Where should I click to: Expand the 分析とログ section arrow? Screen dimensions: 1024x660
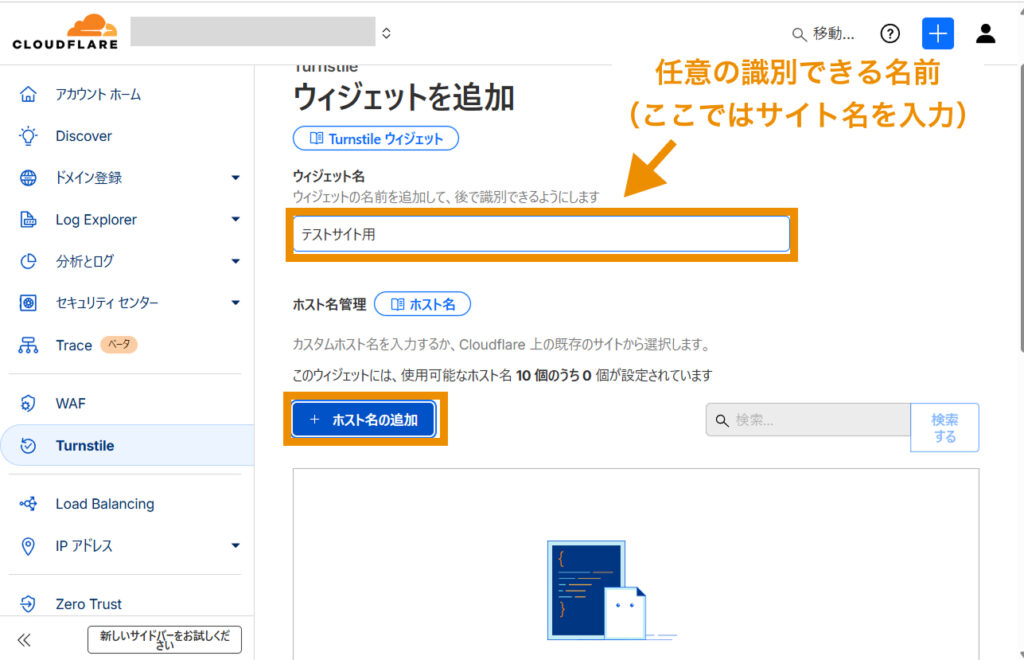point(235,262)
